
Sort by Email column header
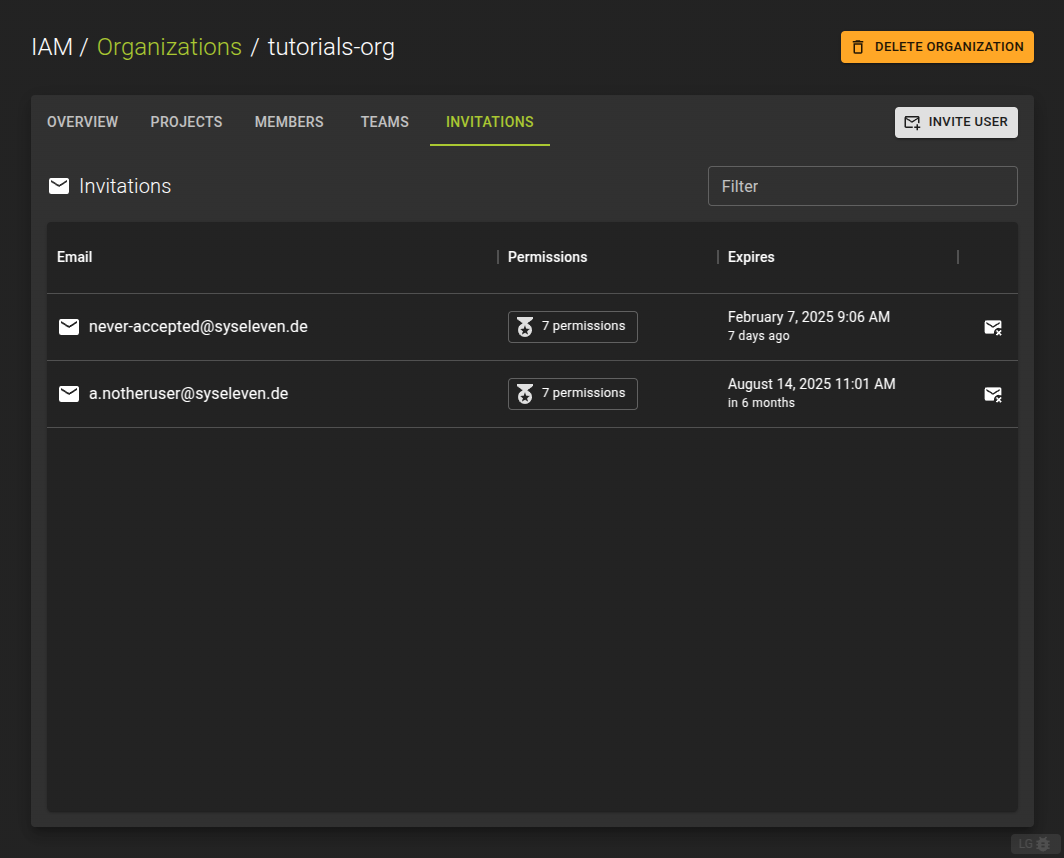75,257
